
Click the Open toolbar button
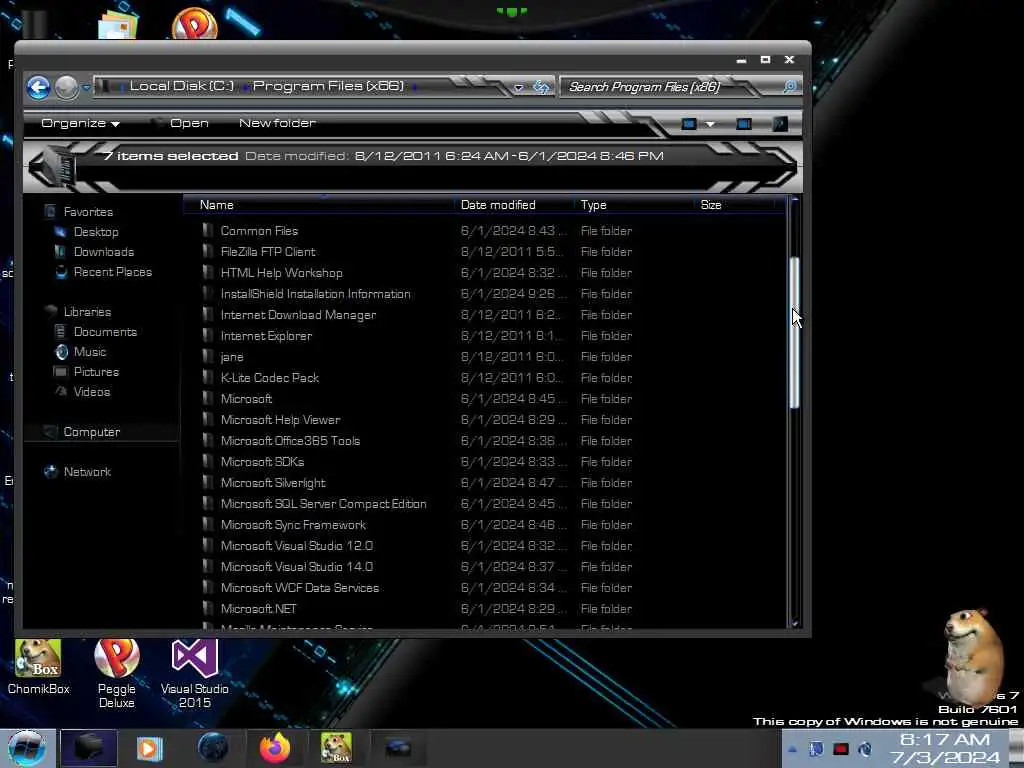[x=189, y=123]
